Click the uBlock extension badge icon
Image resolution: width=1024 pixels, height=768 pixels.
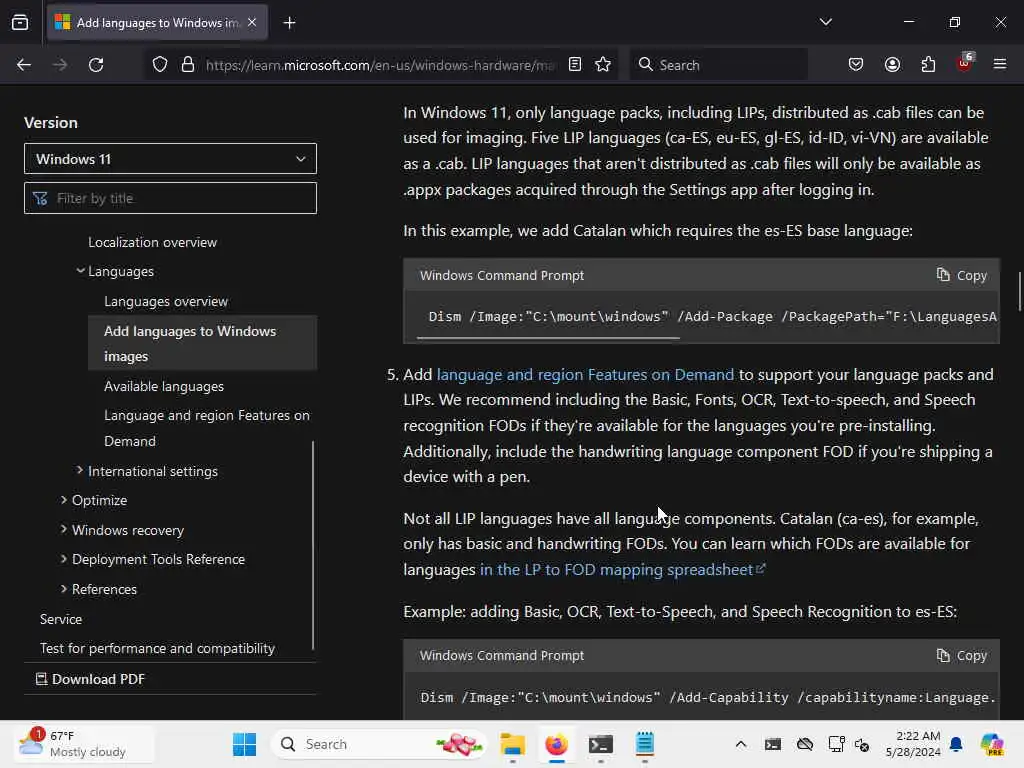coord(965,63)
